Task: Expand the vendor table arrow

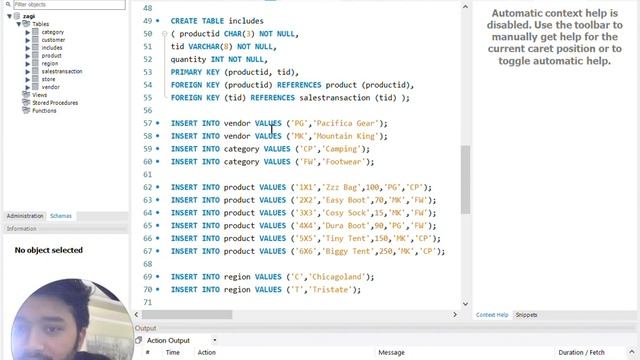Action: click(28, 87)
